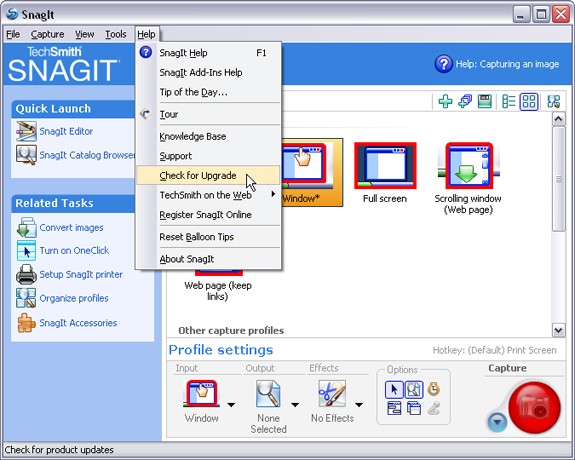Open the SnagIt Editor link
Screen dimensions: 575x460
coord(66,131)
